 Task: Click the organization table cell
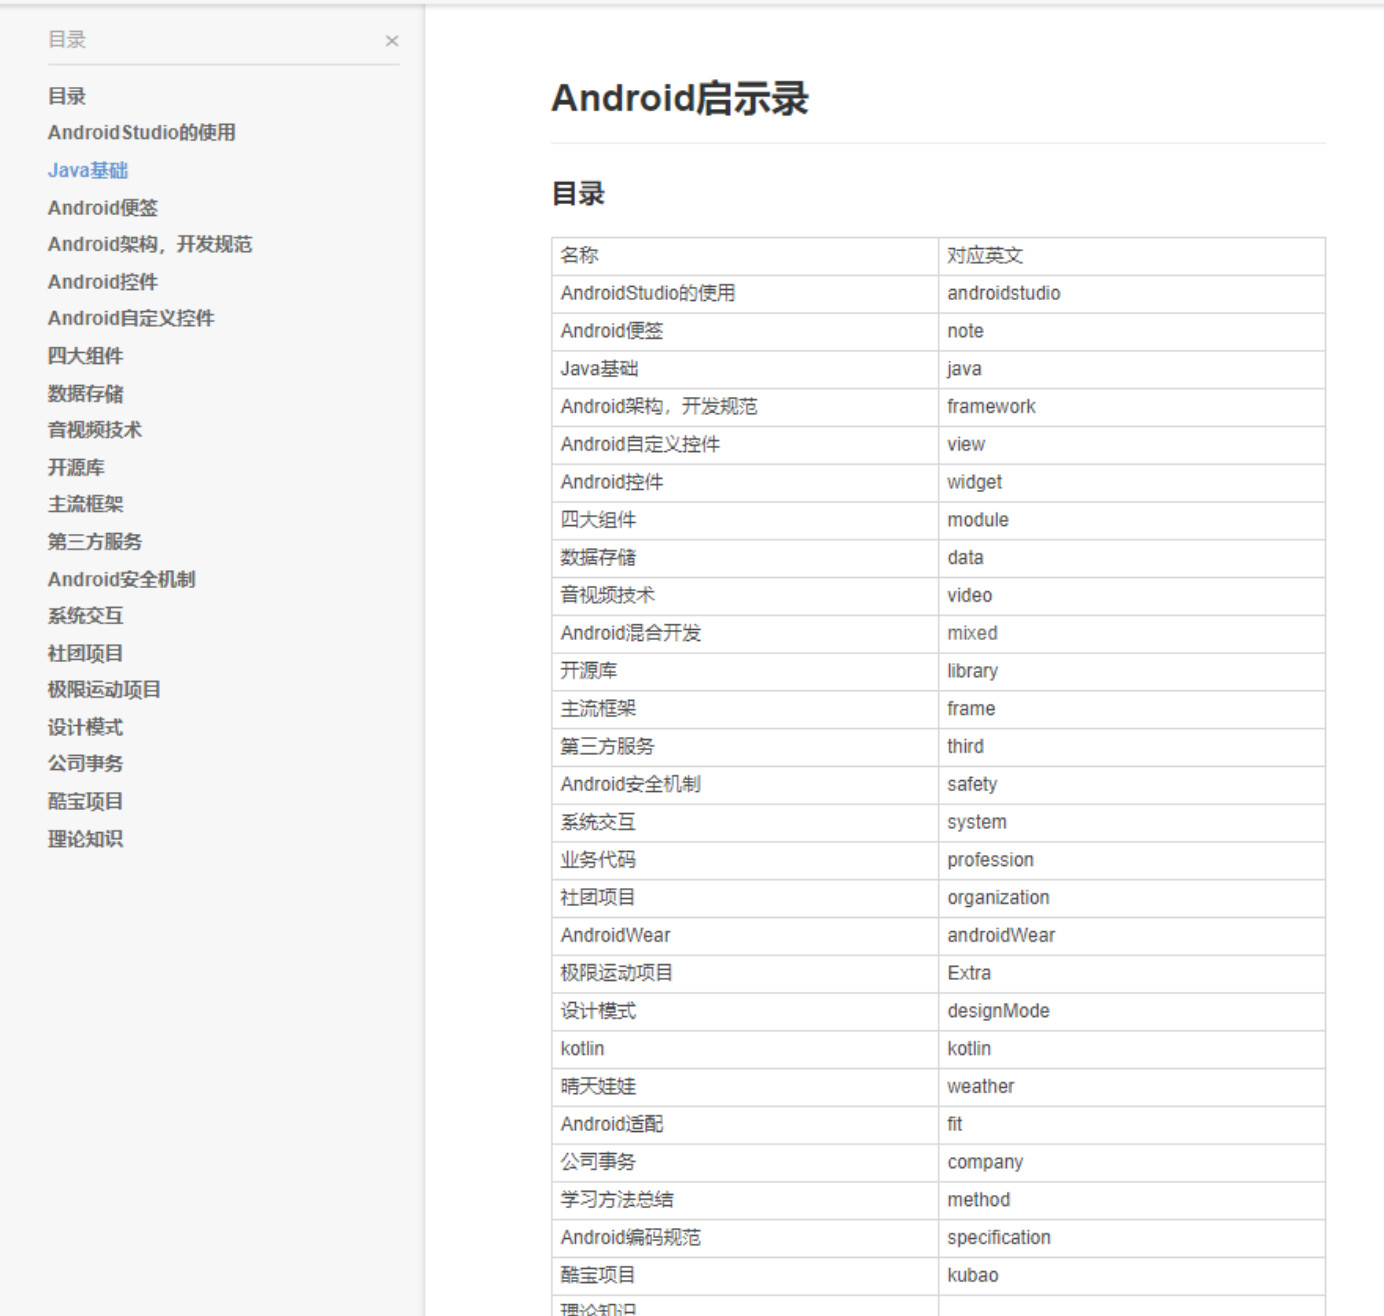coord(1132,898)
